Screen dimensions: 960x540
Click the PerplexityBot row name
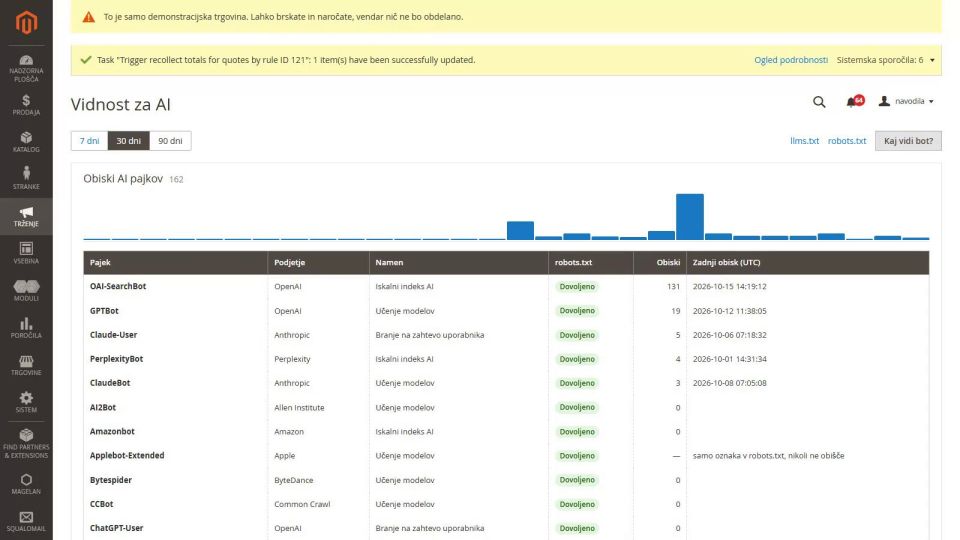point(116,359)
